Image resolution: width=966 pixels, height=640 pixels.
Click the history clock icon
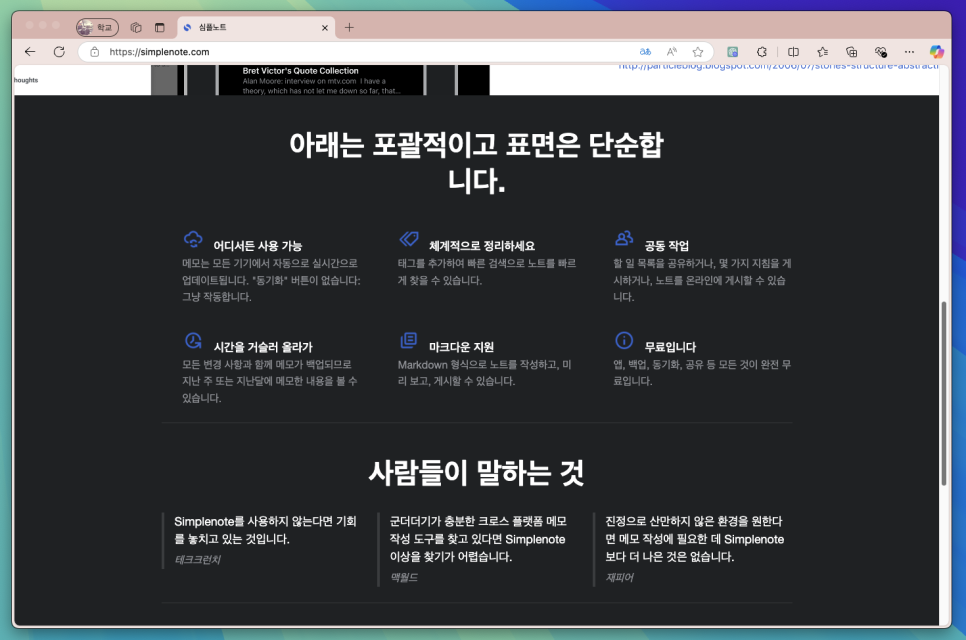(193, 340)
